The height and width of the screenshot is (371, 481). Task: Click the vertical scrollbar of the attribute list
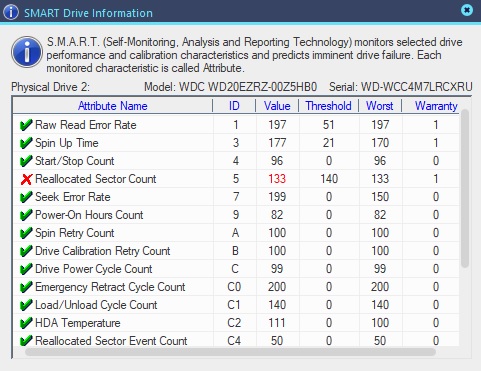[x=465, y=188]
